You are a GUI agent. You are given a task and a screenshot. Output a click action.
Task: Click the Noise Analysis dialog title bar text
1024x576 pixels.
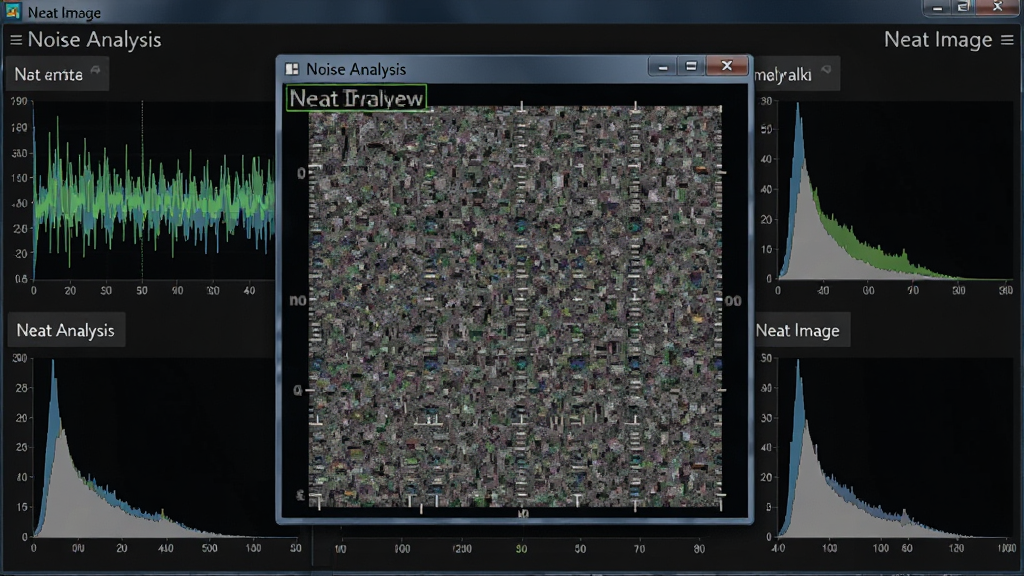tap(356, 69)
